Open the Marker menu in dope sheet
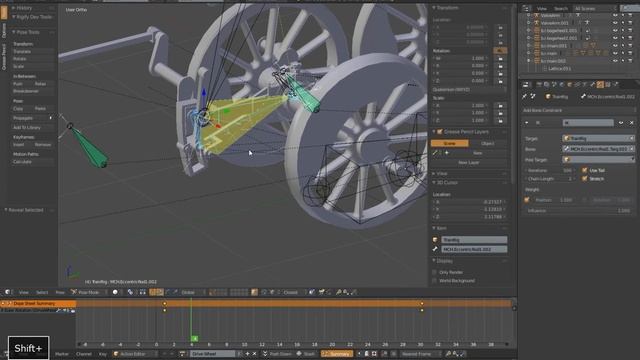 [x=62, y=354]
